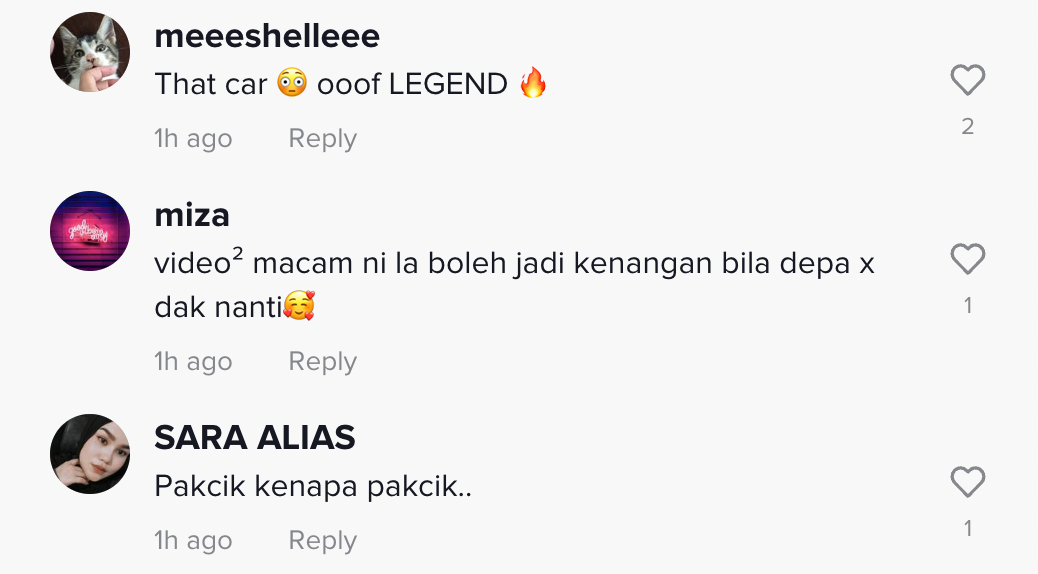Click '1h ago' timestamp under SARA ALIAS's comment
This screenshot has height=574, width=1038.
(x=193, y=540)
